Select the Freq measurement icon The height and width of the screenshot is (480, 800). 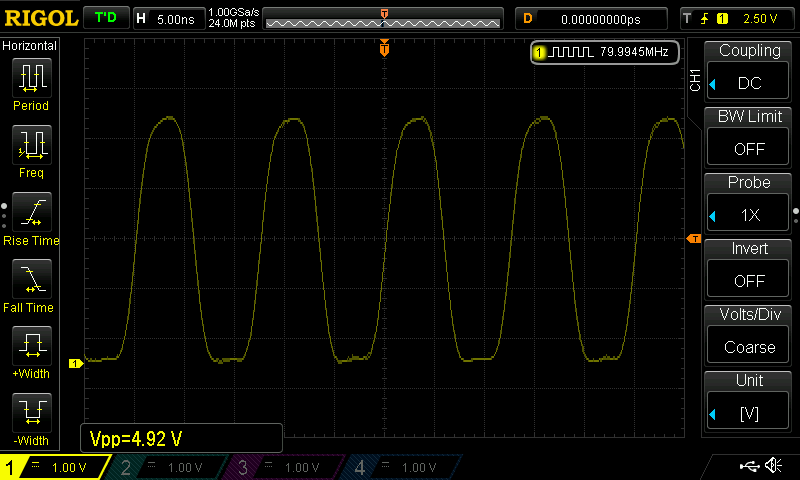click(32, 145)
